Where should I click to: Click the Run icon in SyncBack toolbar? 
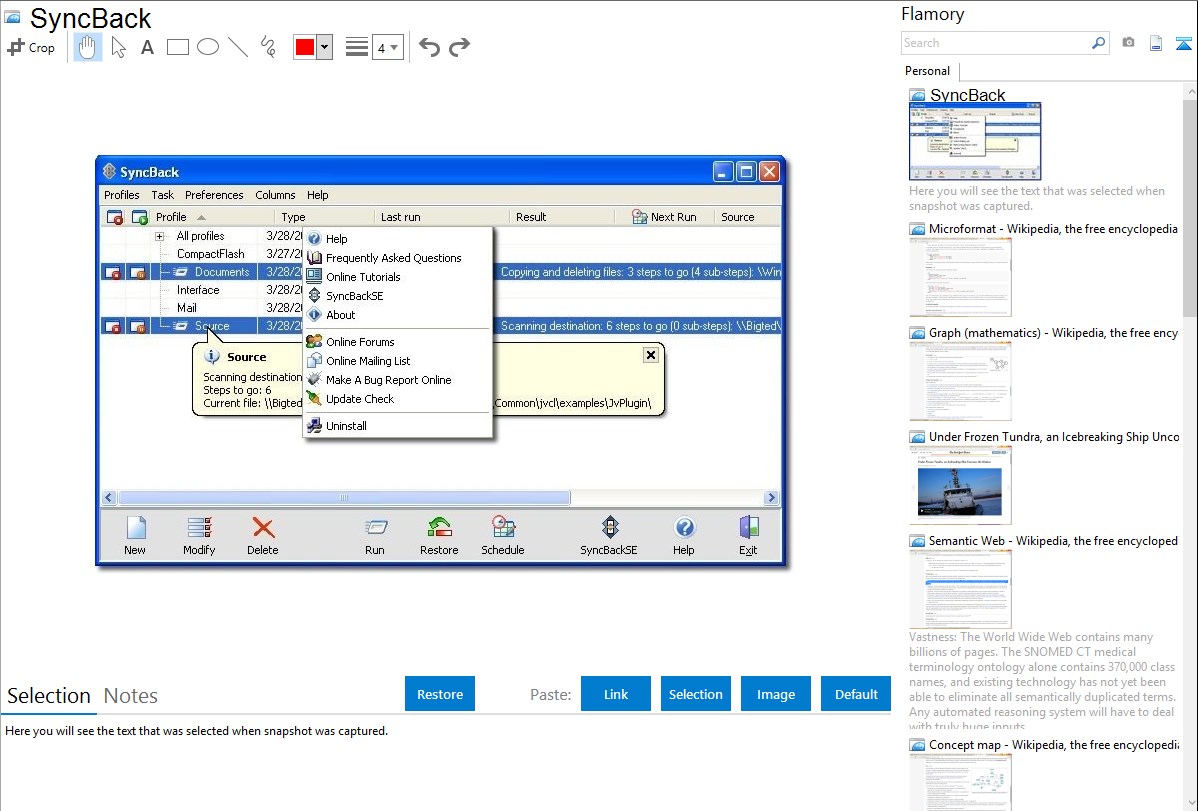tap(375, 527)
